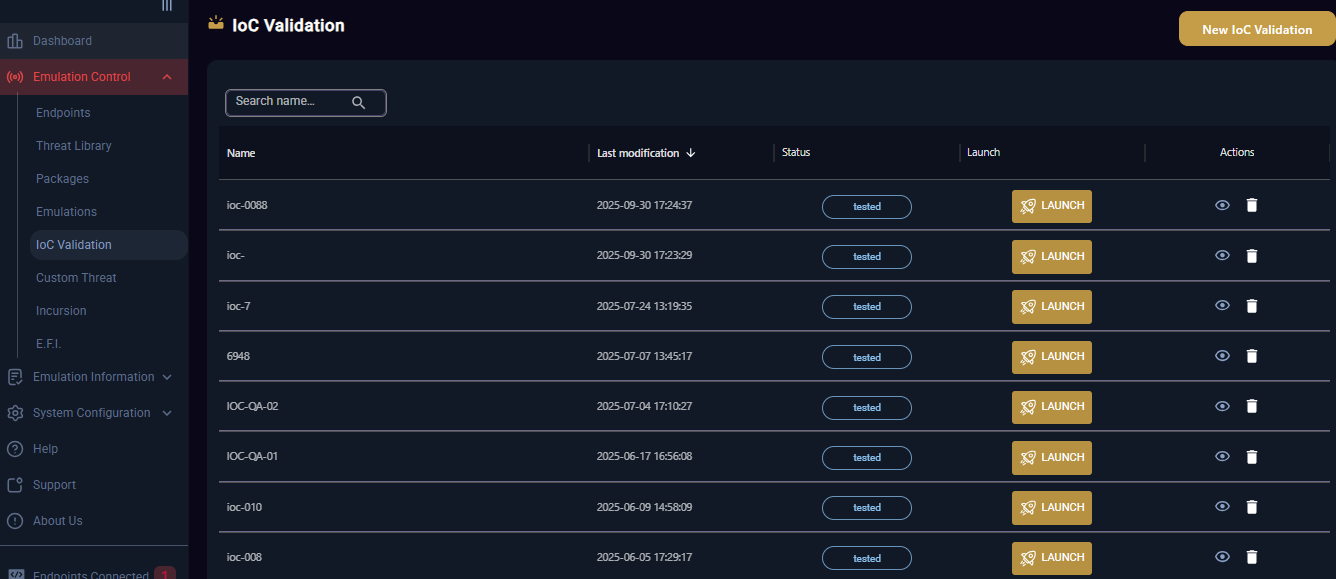Click the search magnifier icon

click(359, 102)
